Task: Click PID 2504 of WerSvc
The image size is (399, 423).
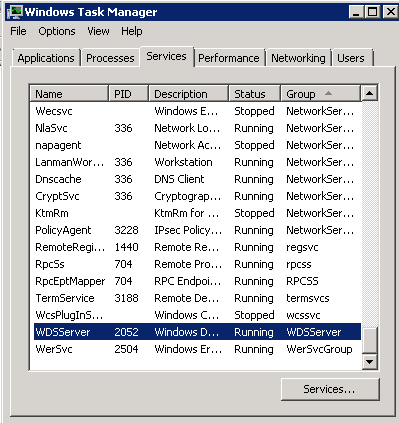Action: [x=126, y=349]
